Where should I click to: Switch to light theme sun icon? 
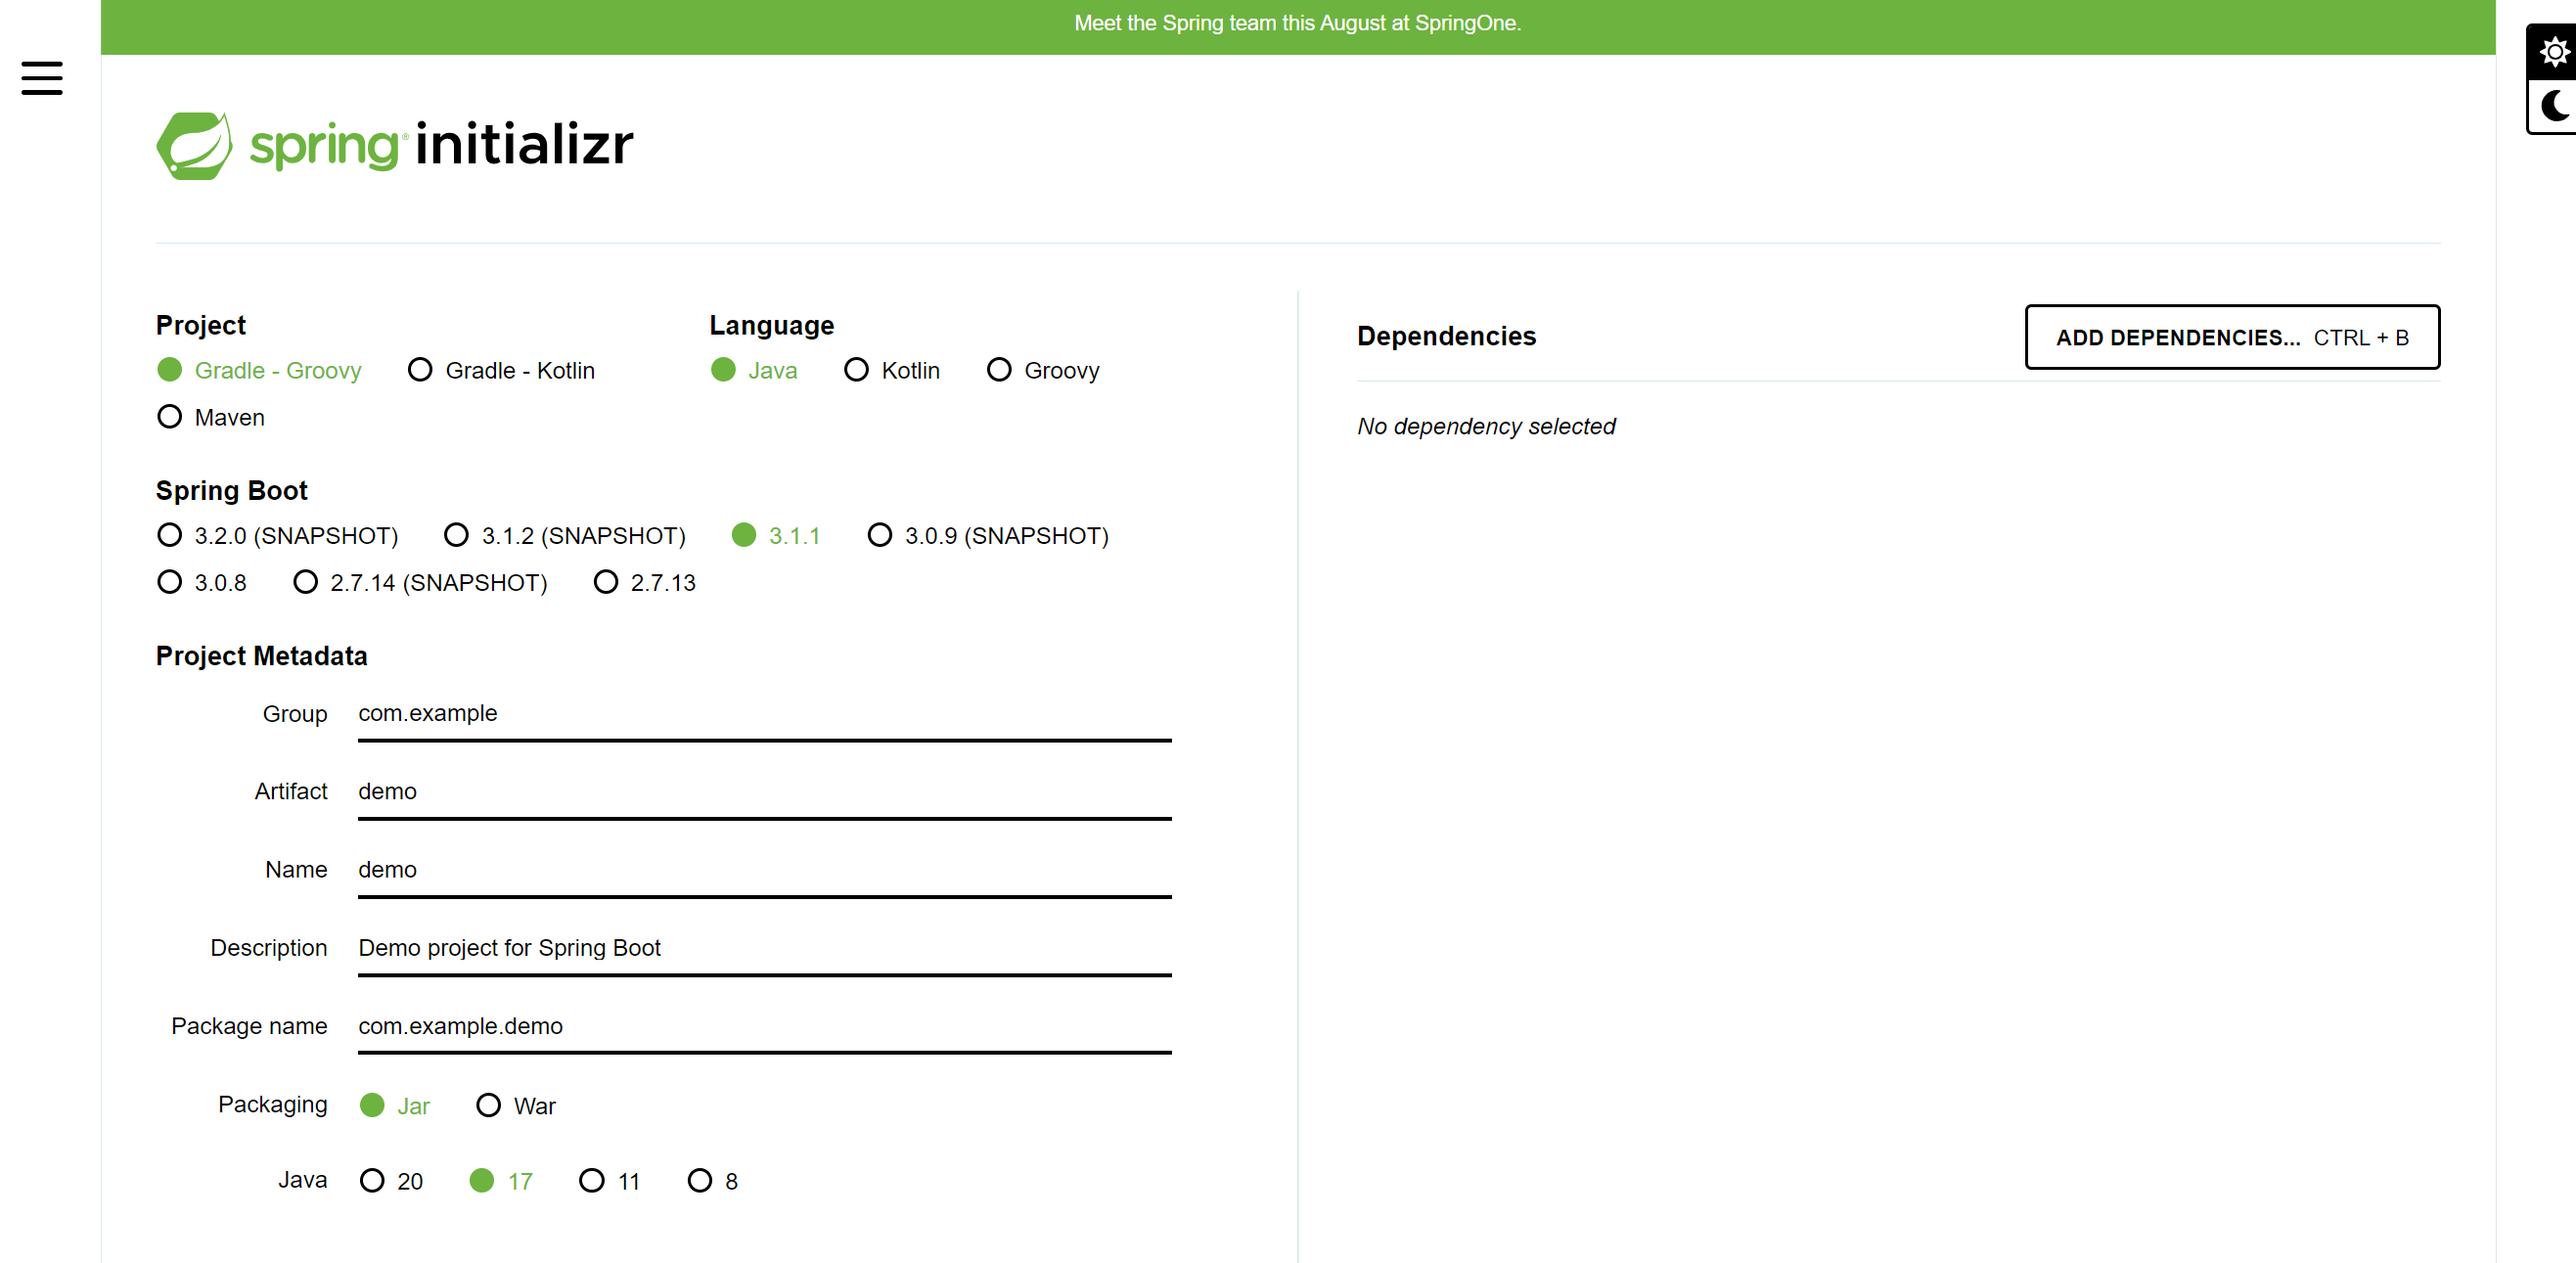coord(2554,52)
